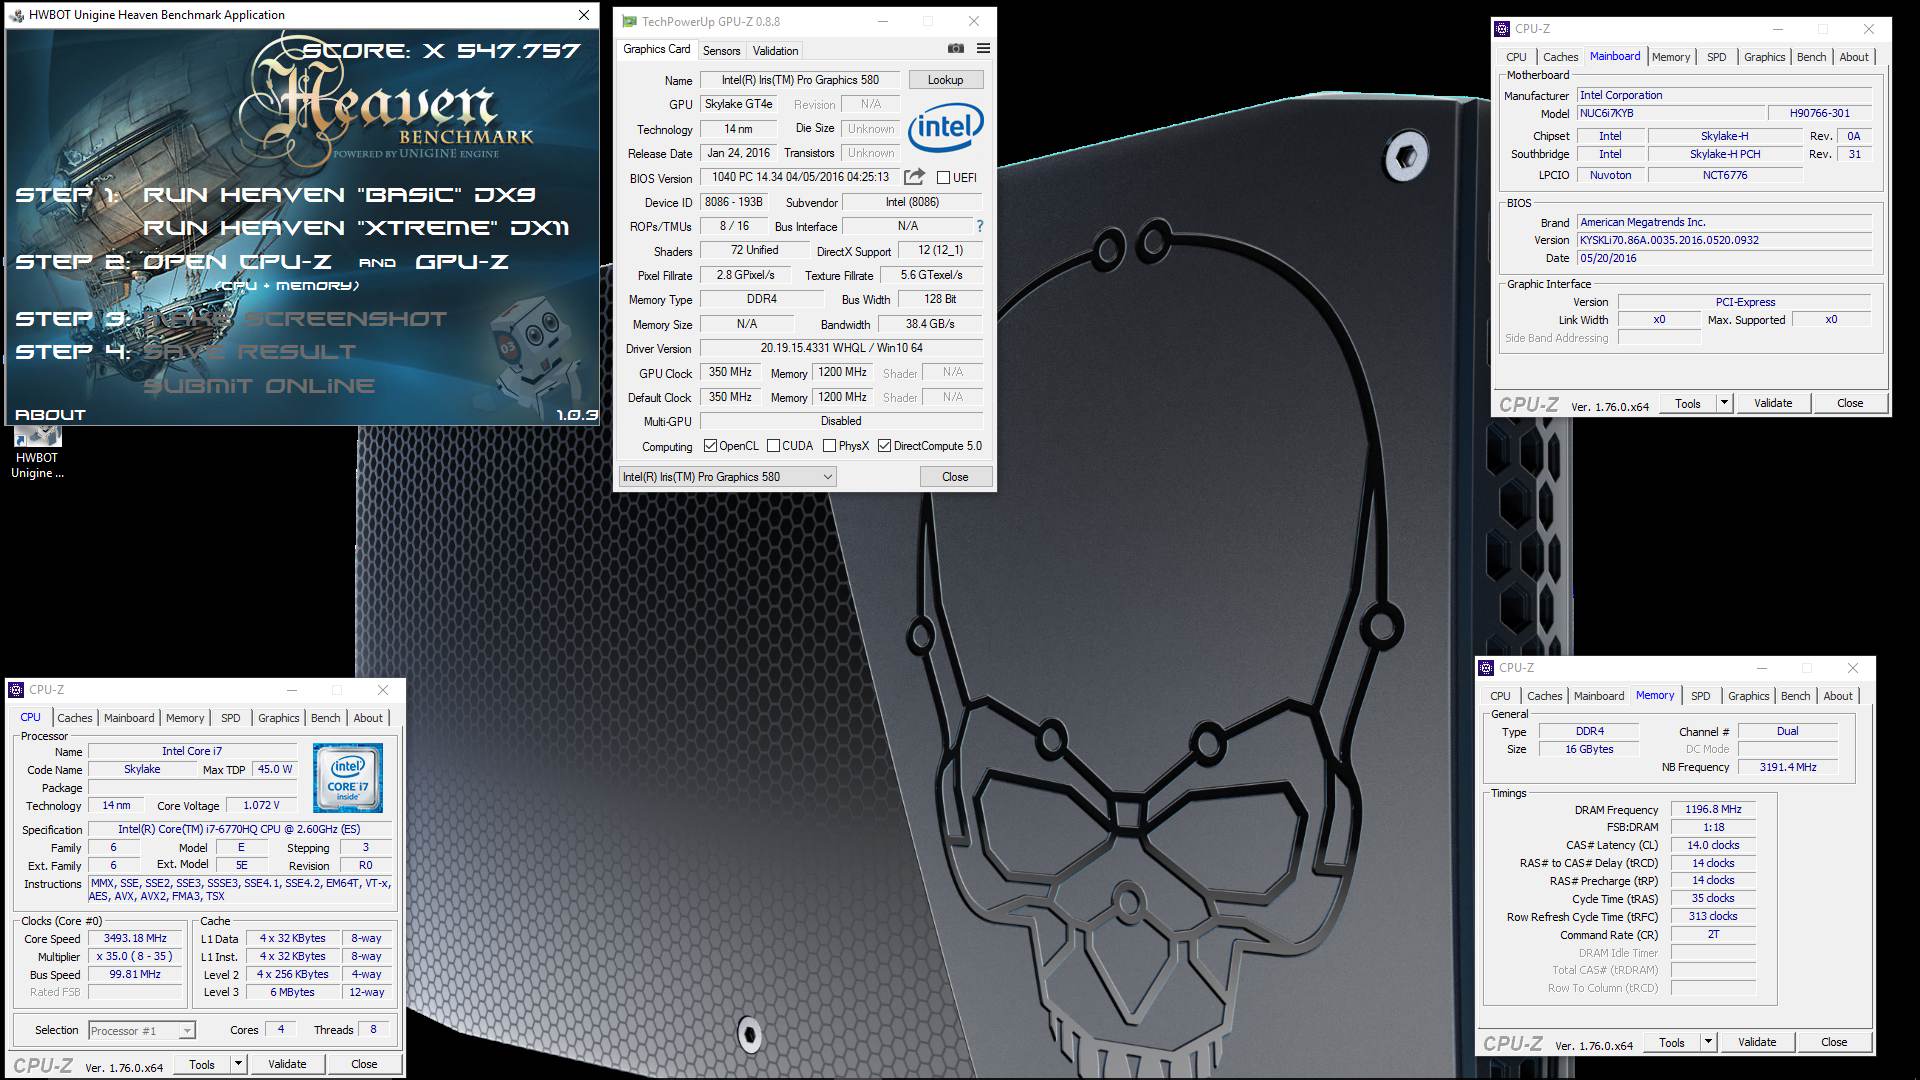The image size is (1920, 1080).
Task: Open the Bench tab in Memory CPU-Z window
Action: tap(1795, 696)
